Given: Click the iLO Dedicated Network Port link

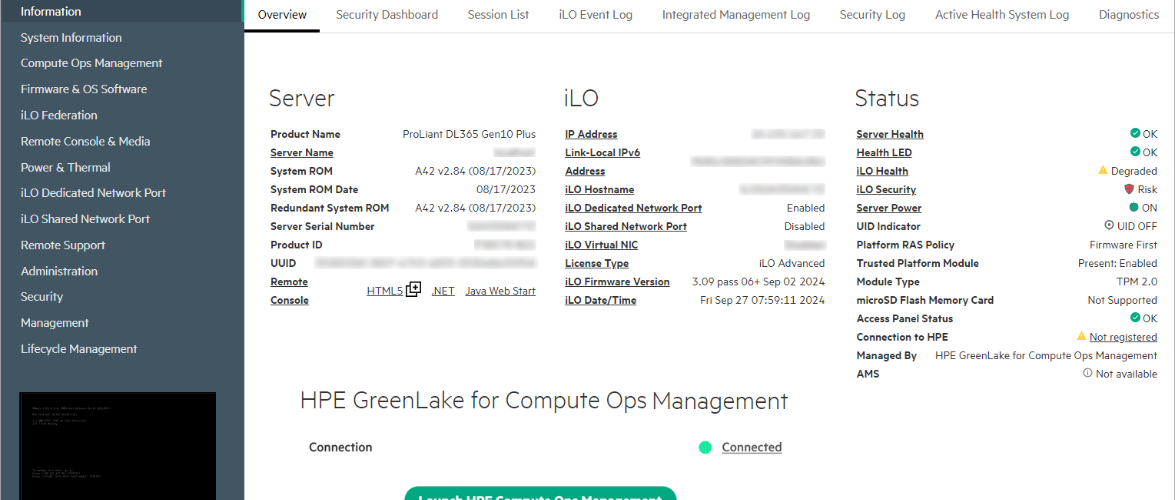Looking at the screenshot, I should click(x=633, y=208).
